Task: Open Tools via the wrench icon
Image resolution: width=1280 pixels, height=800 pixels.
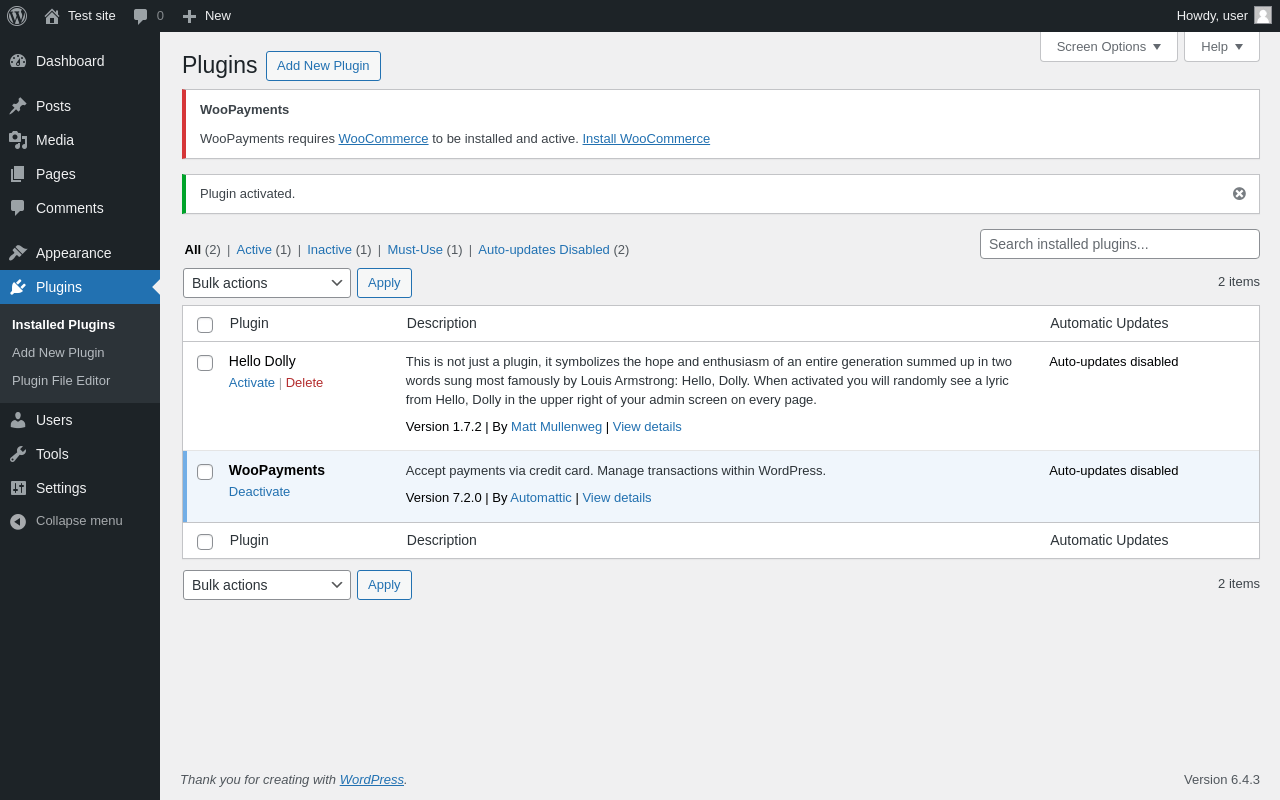Action: click(18, 454)
